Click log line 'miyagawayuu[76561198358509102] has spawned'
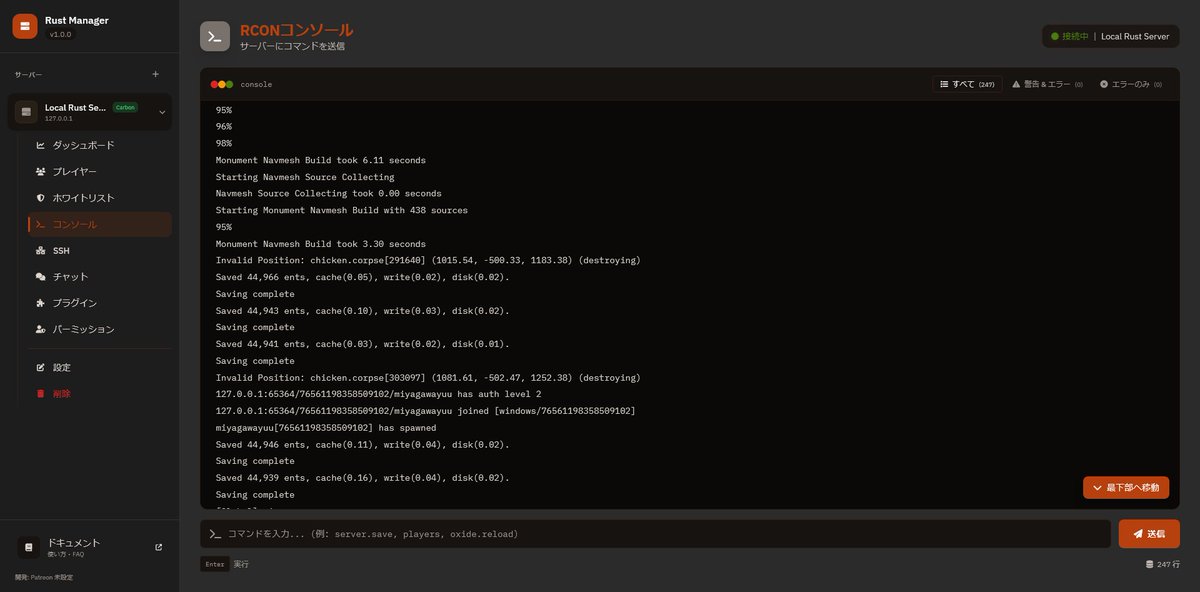 [326, 427]
